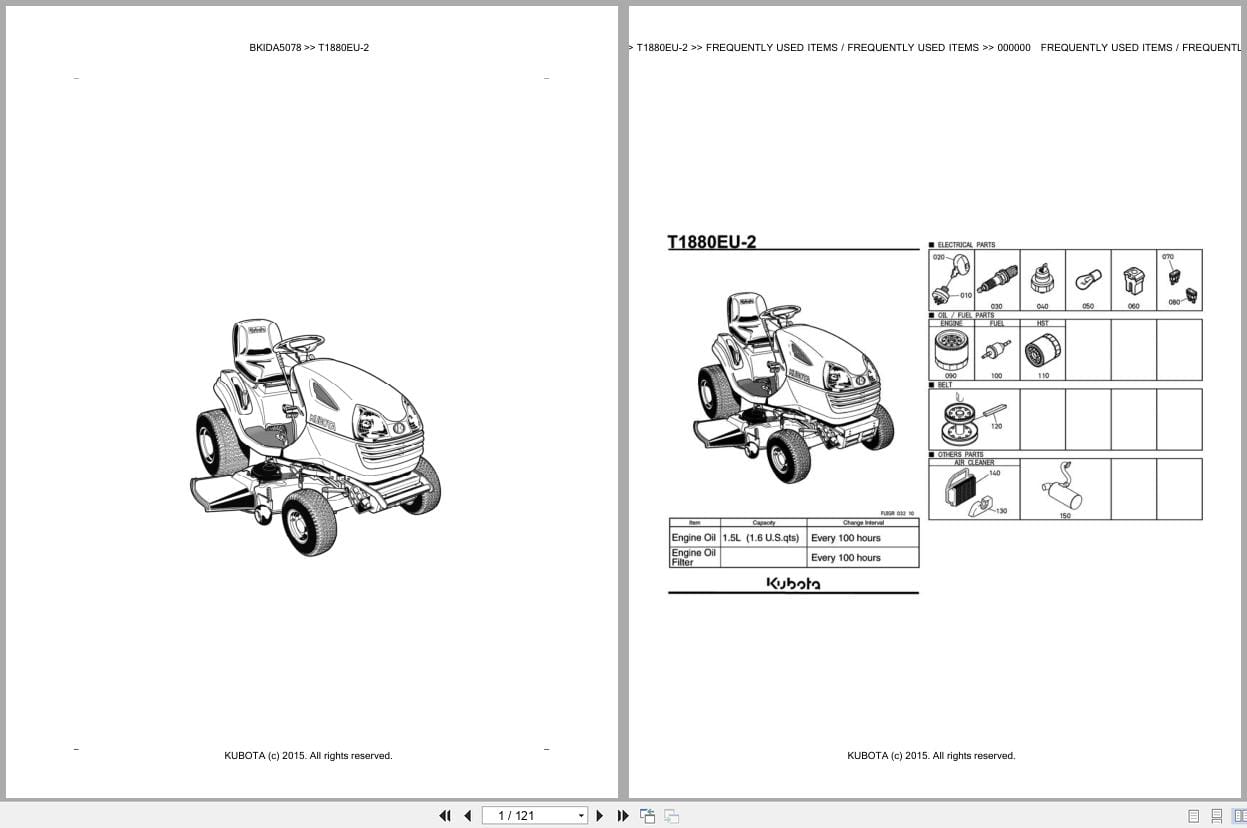The image size is (1247, 828).
Task: Click right page Kubota copyright footer
Action: [931, 756]
